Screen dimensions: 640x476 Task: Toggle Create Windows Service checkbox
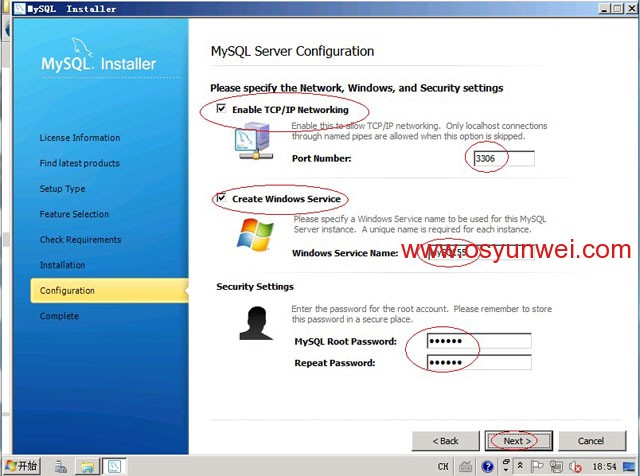coord(221,198)
